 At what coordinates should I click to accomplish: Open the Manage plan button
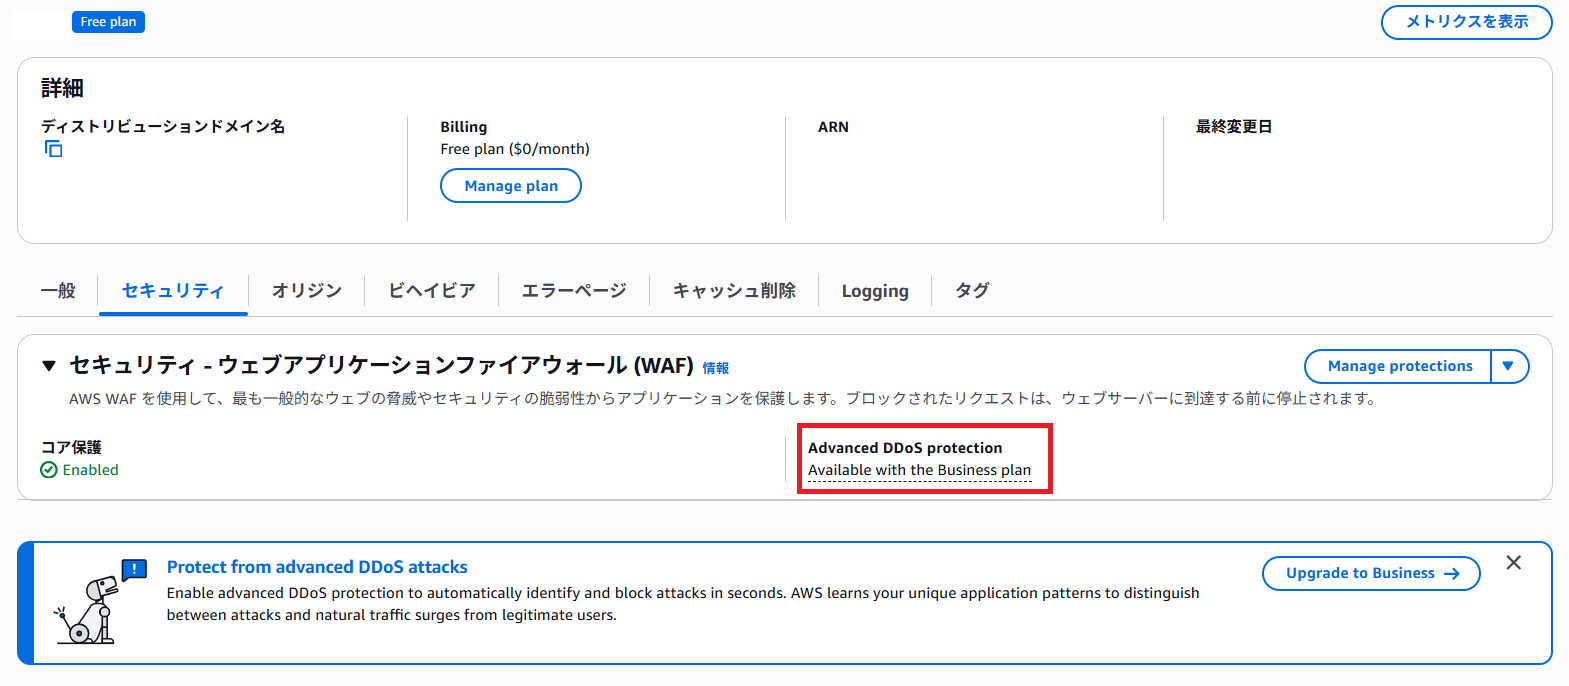[x=510, y=186]
